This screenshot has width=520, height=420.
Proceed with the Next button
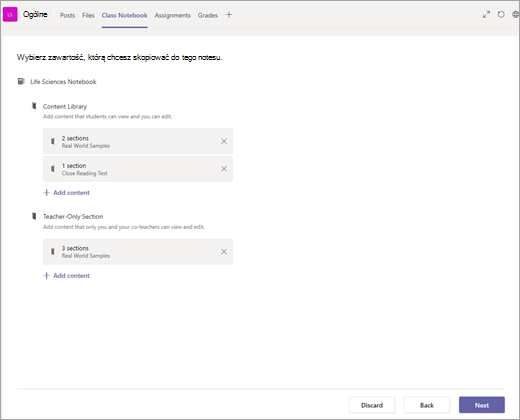coord(482,405)
